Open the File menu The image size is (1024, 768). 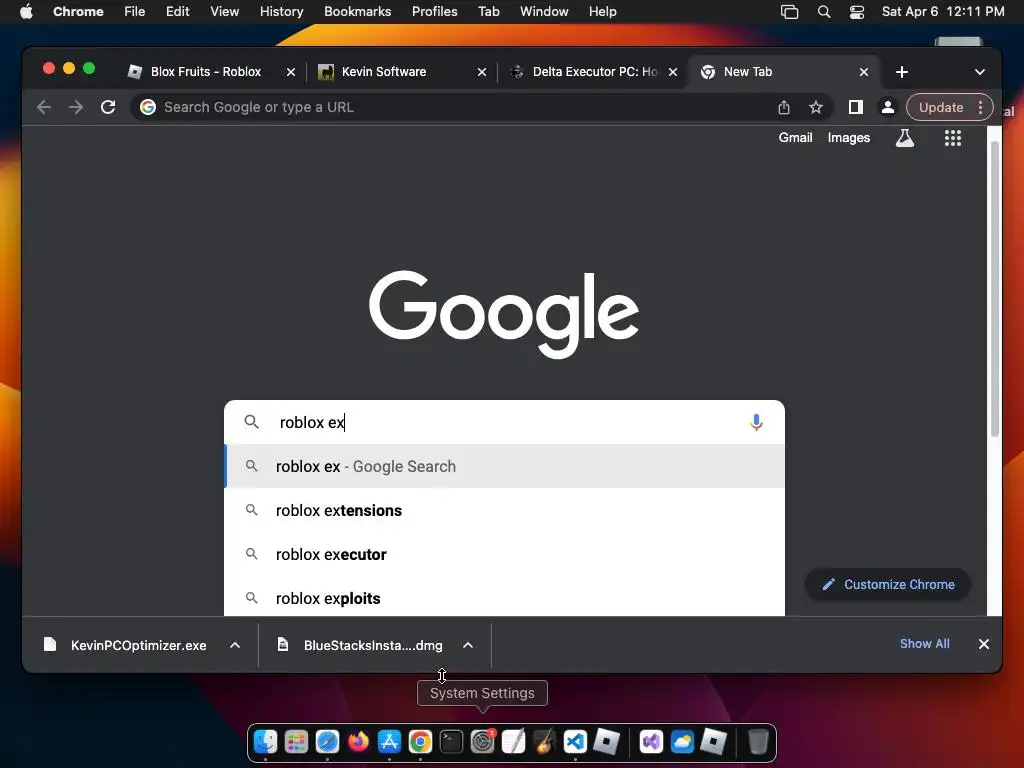135,12
